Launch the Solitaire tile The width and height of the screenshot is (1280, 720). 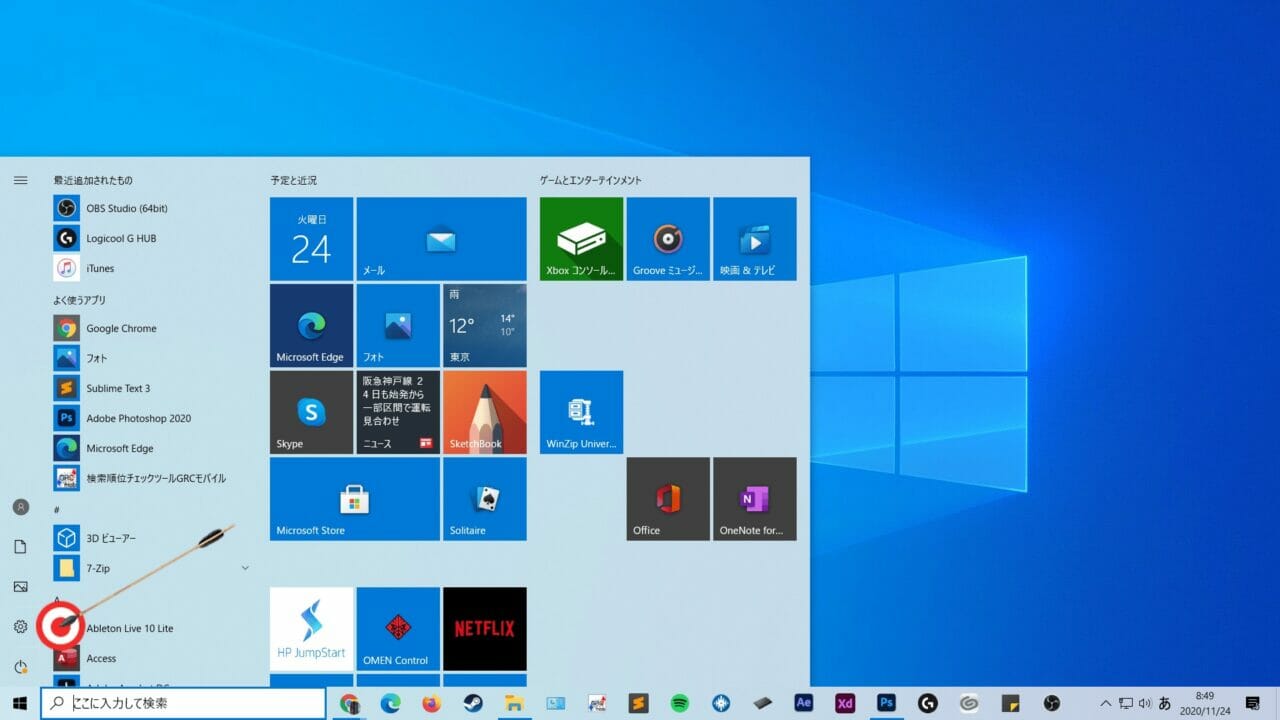(485, 499)
